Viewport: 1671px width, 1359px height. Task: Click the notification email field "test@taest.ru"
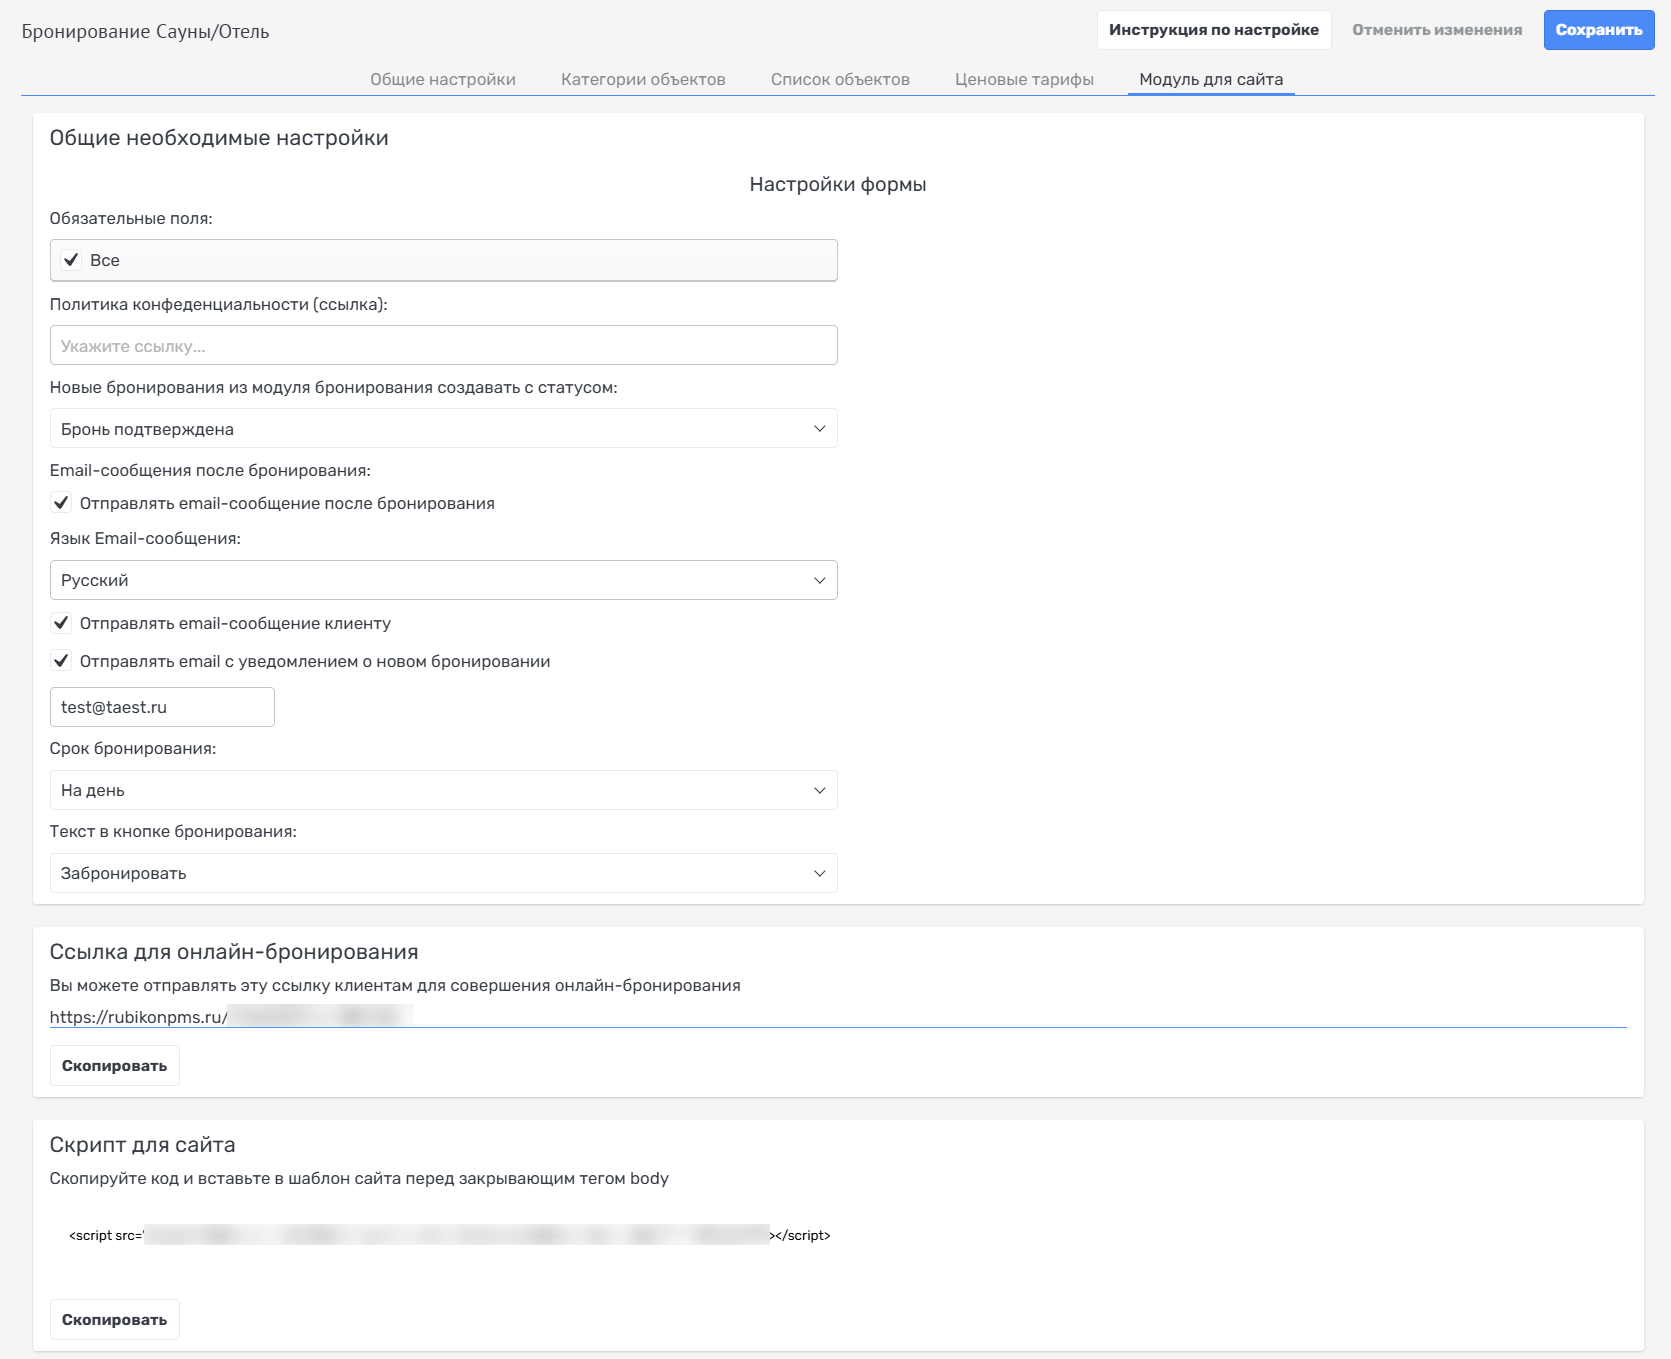[162, 707]
